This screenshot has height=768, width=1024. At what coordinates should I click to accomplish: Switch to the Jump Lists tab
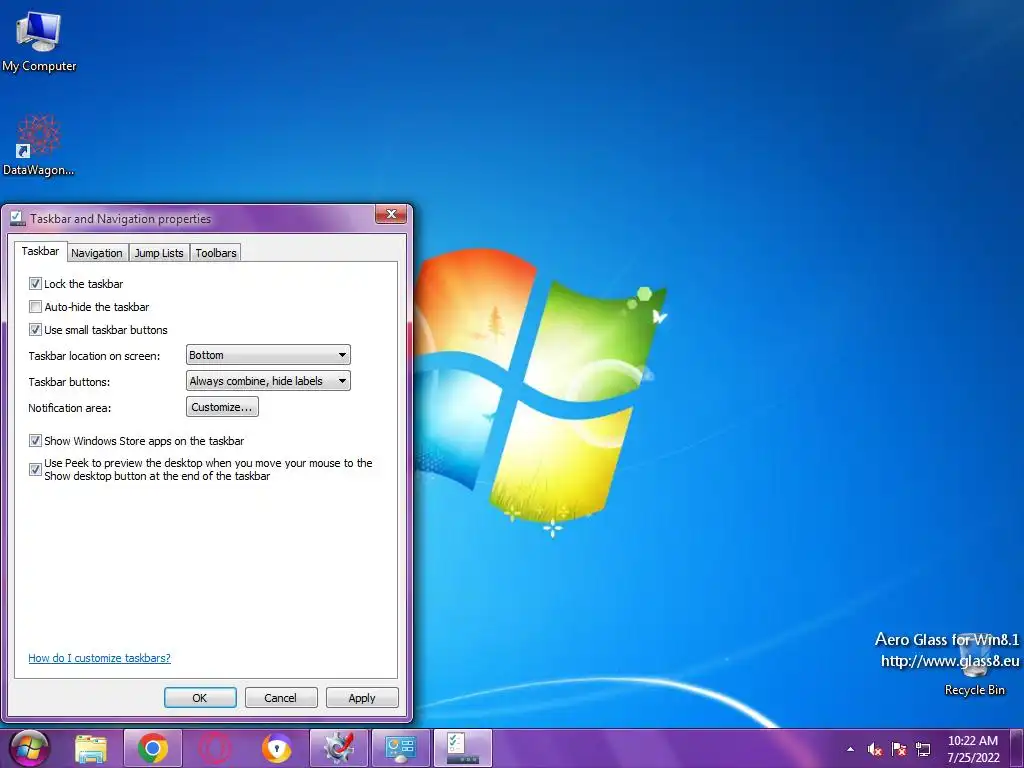(x=159, y=253)
